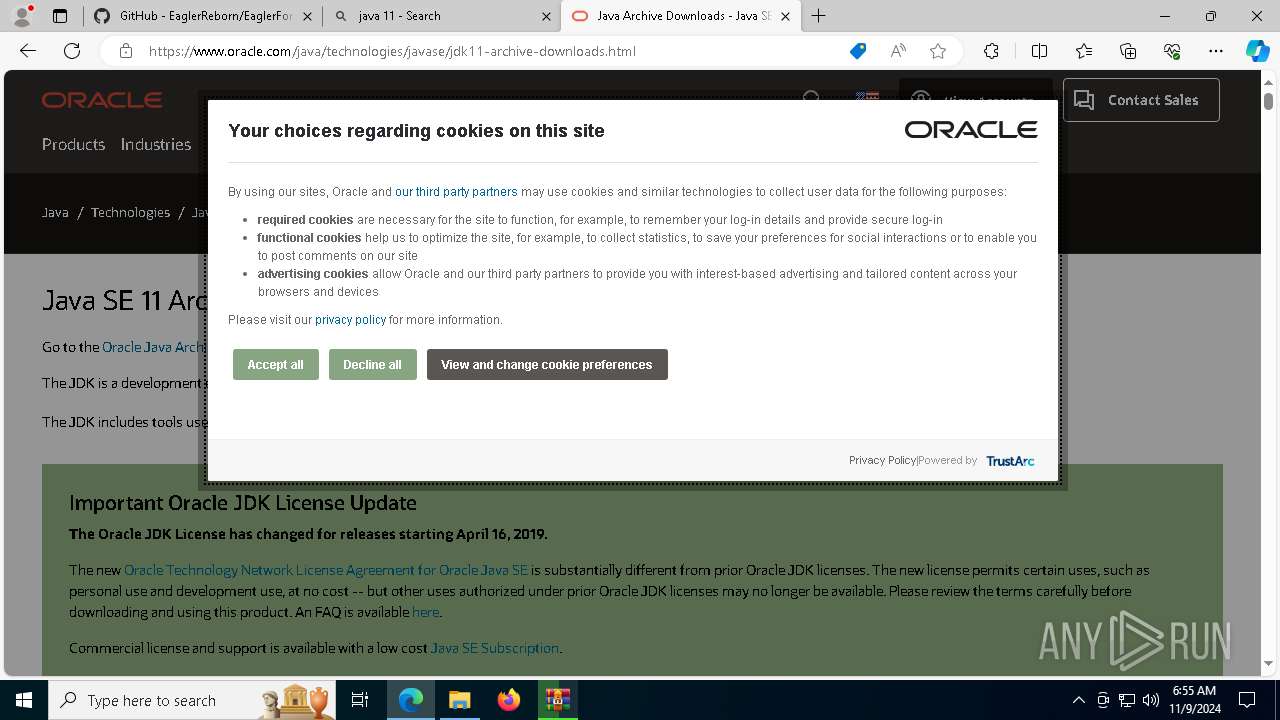1280x720 pixels.
Task: Open Firefox from the taskbar
Action: tap(508, 700)
